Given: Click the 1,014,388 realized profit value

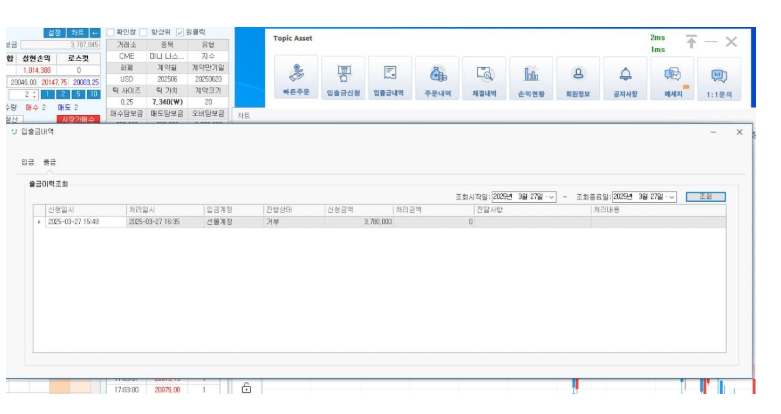Looking at the screenshot, I should pos(36,70).
